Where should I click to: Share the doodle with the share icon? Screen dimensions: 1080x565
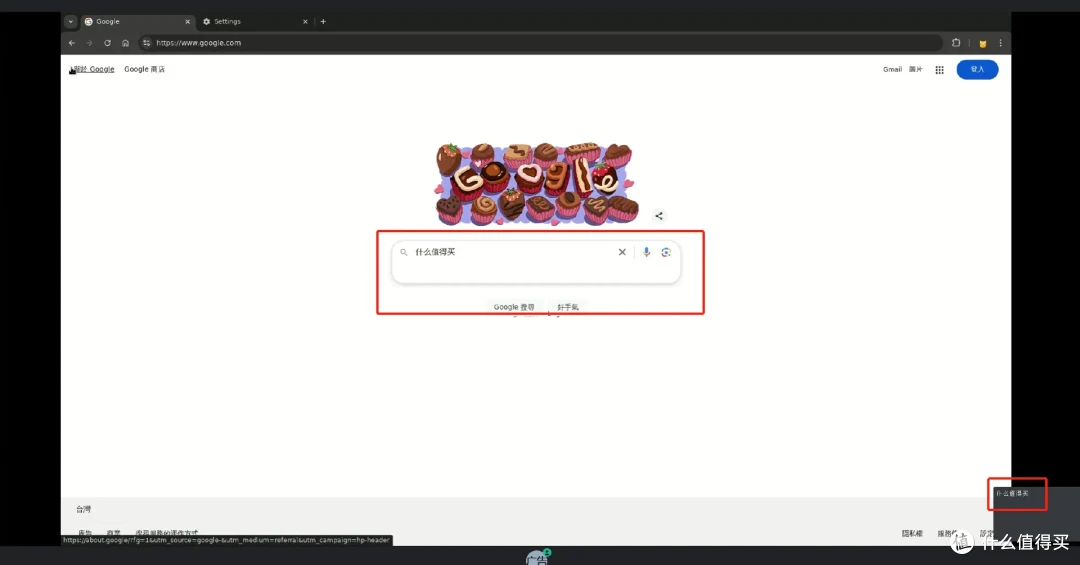click(x=659, y=216)
